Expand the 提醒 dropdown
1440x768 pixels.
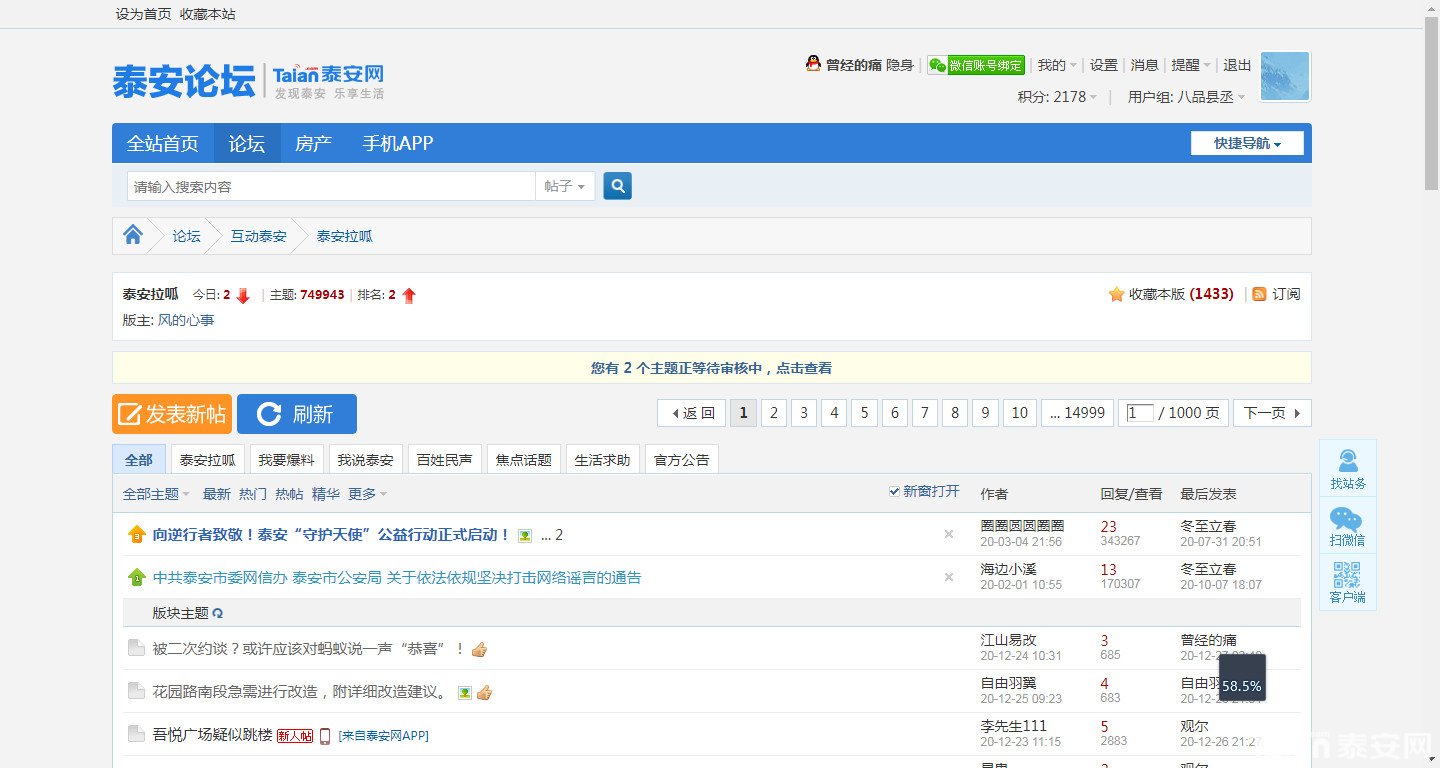coord(1191,65)
